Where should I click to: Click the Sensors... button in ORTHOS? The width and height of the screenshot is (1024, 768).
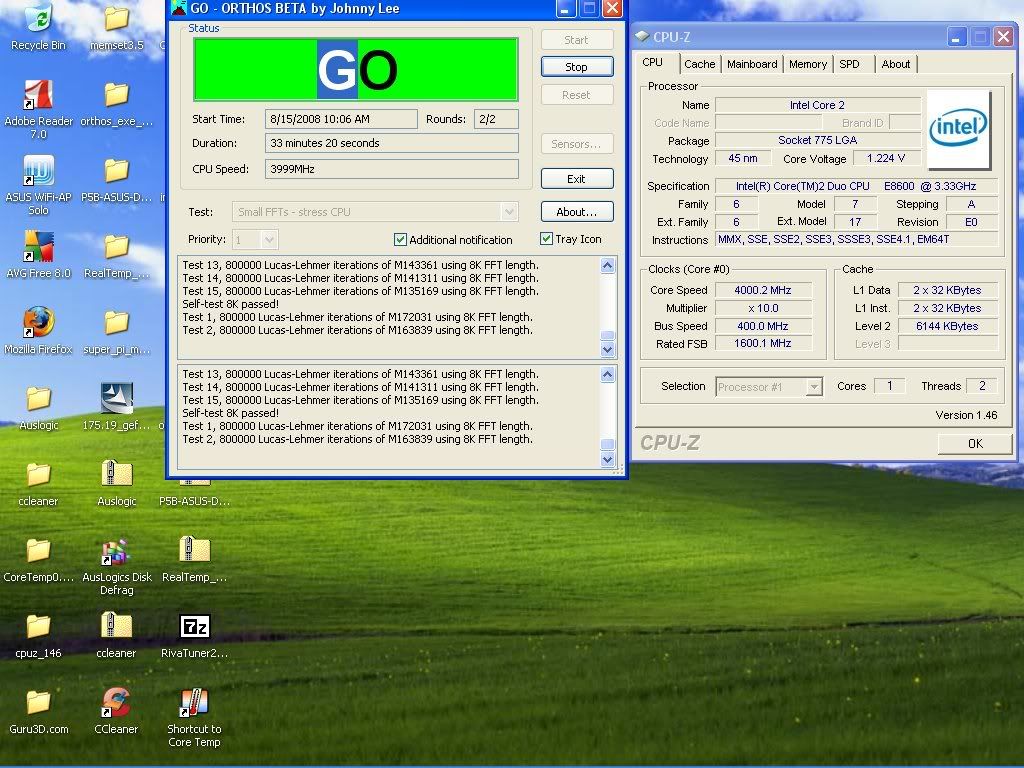tap(577, 144)
